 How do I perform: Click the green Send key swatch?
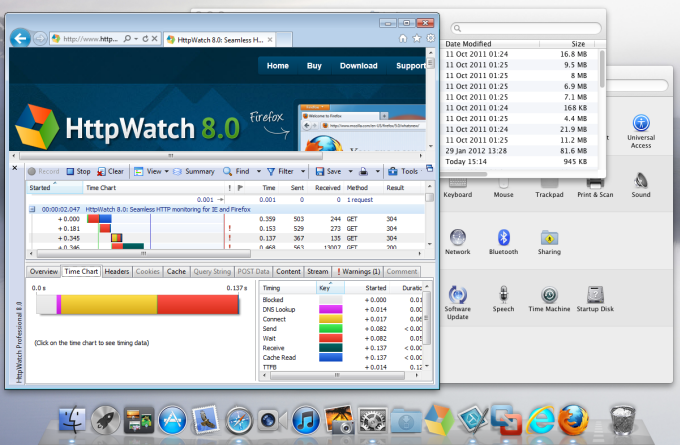pos(330,329)
